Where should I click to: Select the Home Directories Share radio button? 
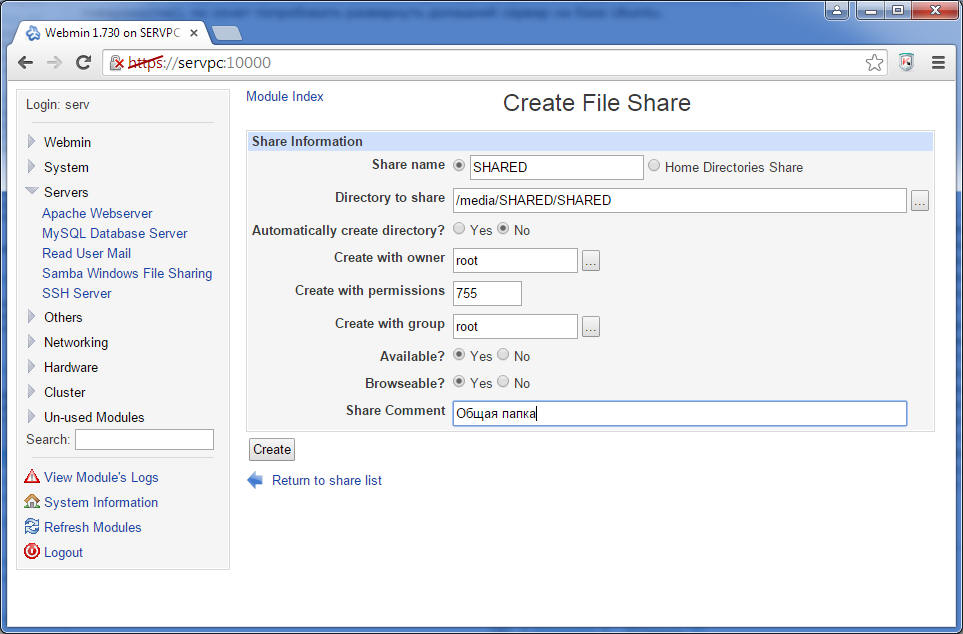tap(654, 166)
